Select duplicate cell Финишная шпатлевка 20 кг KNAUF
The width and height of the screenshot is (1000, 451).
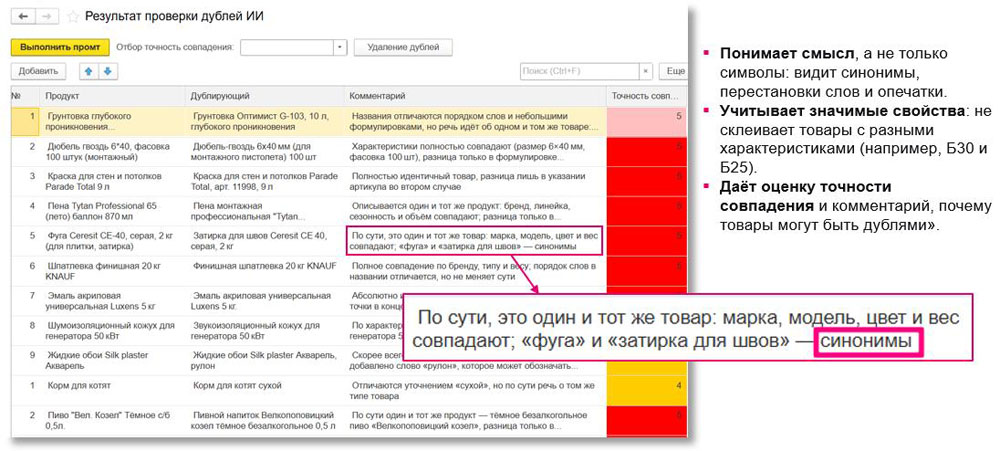click(x=264, y=270)
